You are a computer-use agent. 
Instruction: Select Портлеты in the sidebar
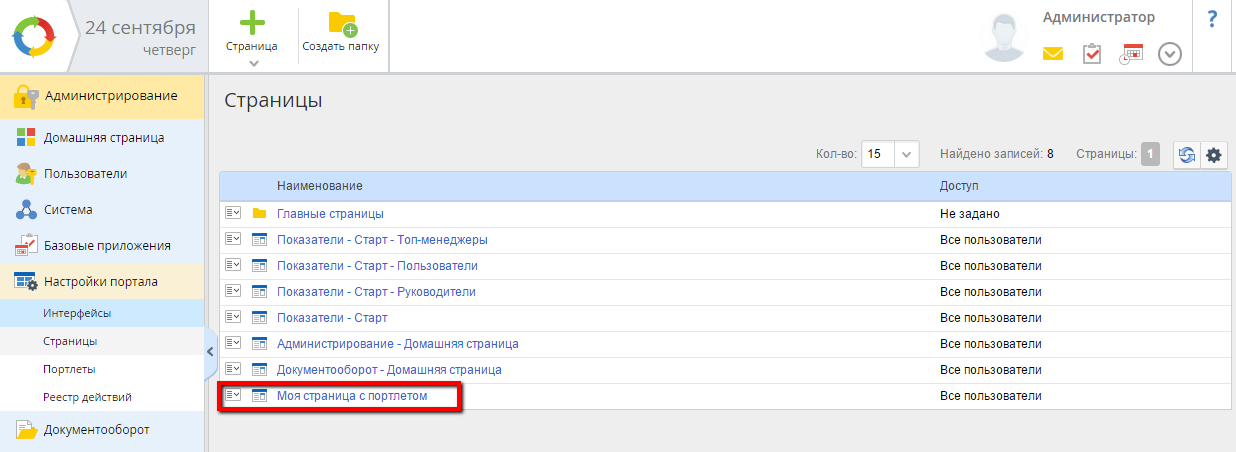(69, 369)
